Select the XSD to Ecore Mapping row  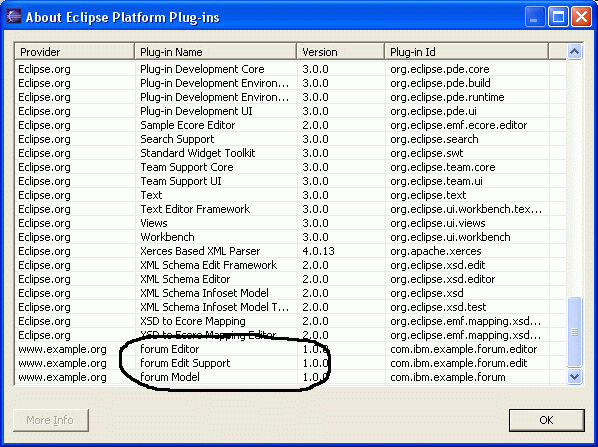(290, 321)
